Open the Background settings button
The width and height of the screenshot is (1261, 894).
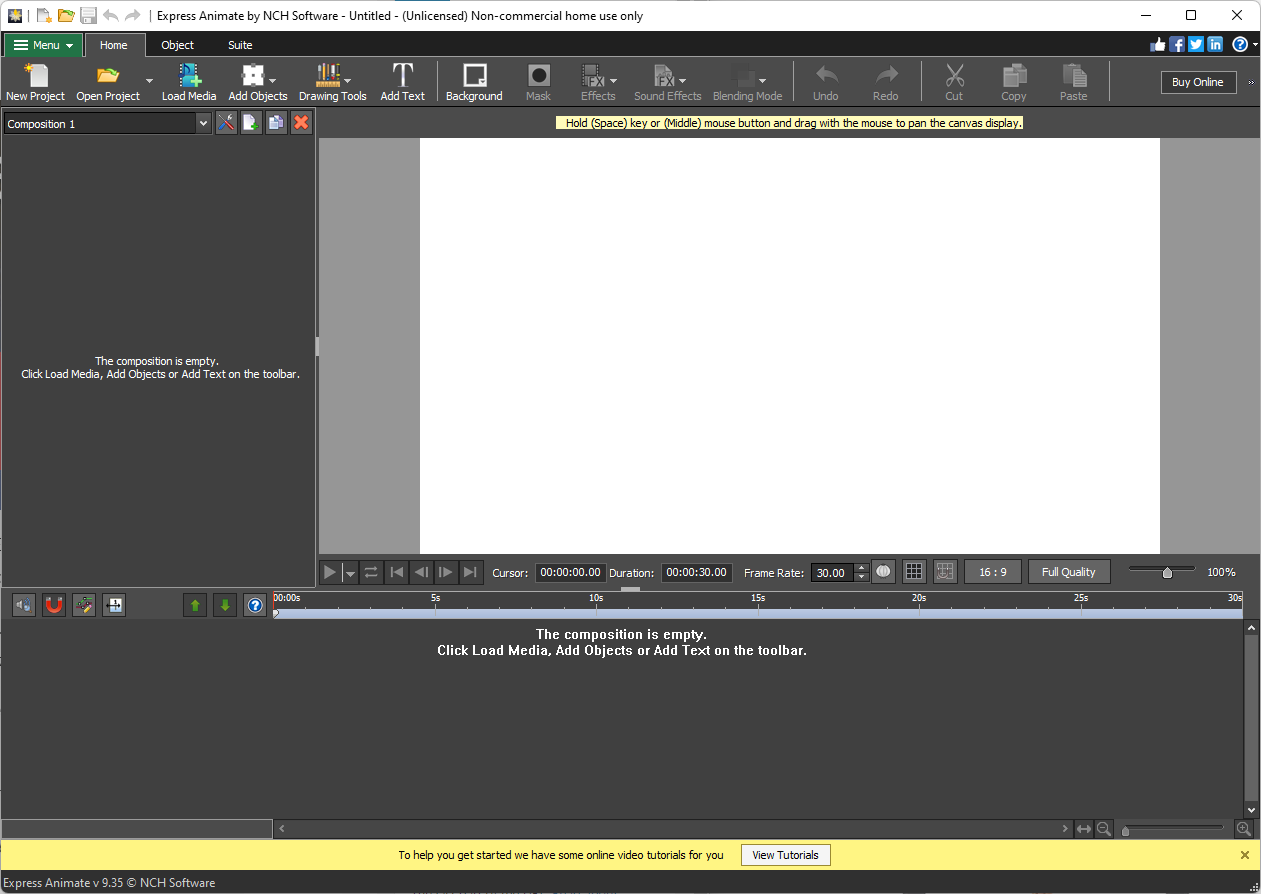coord(474,82)
